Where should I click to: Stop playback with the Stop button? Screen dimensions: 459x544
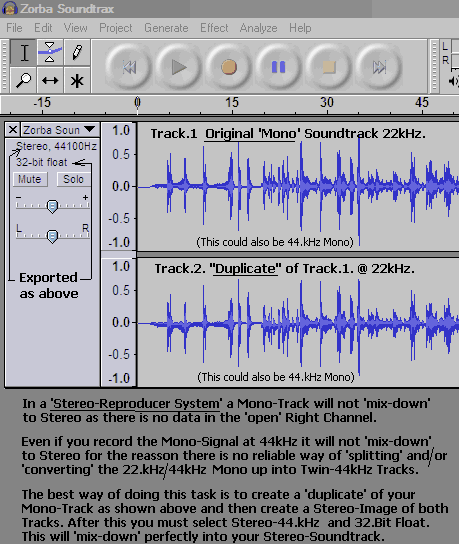coord(329,67)
